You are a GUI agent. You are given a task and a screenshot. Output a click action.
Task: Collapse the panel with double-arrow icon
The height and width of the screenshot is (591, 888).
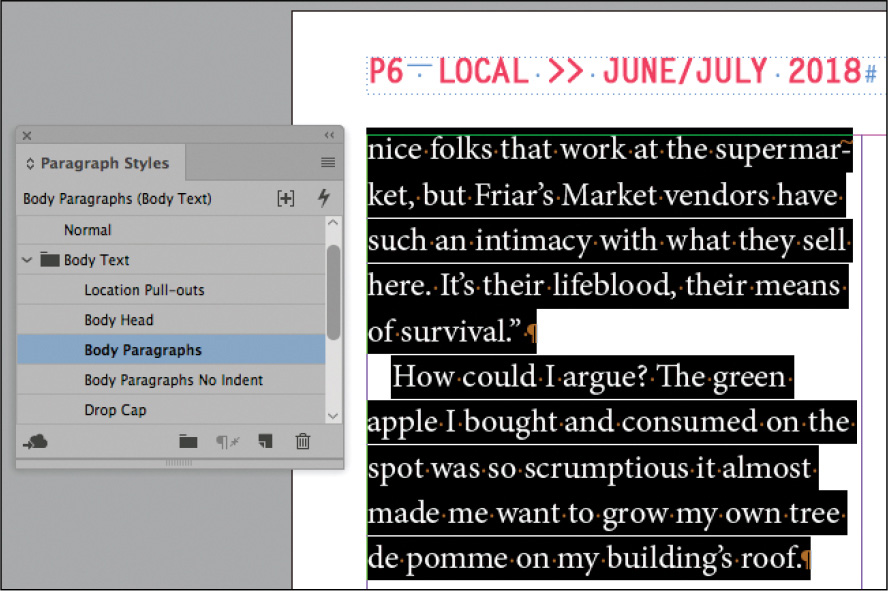329,135
